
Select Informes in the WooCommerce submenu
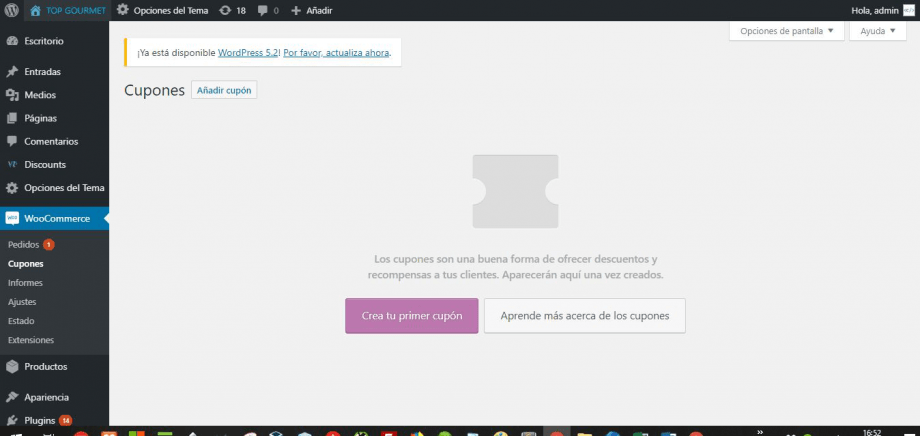pyautogui.click(x=25, y=283)
